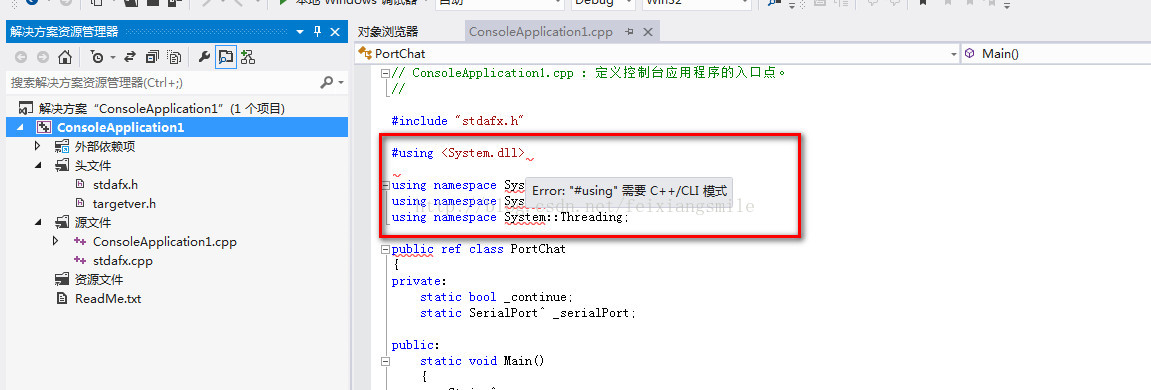This screenshot has width=1151, height=390.
Task: Open the Pending Changes Filter clock icon
Action: (97, 57)
